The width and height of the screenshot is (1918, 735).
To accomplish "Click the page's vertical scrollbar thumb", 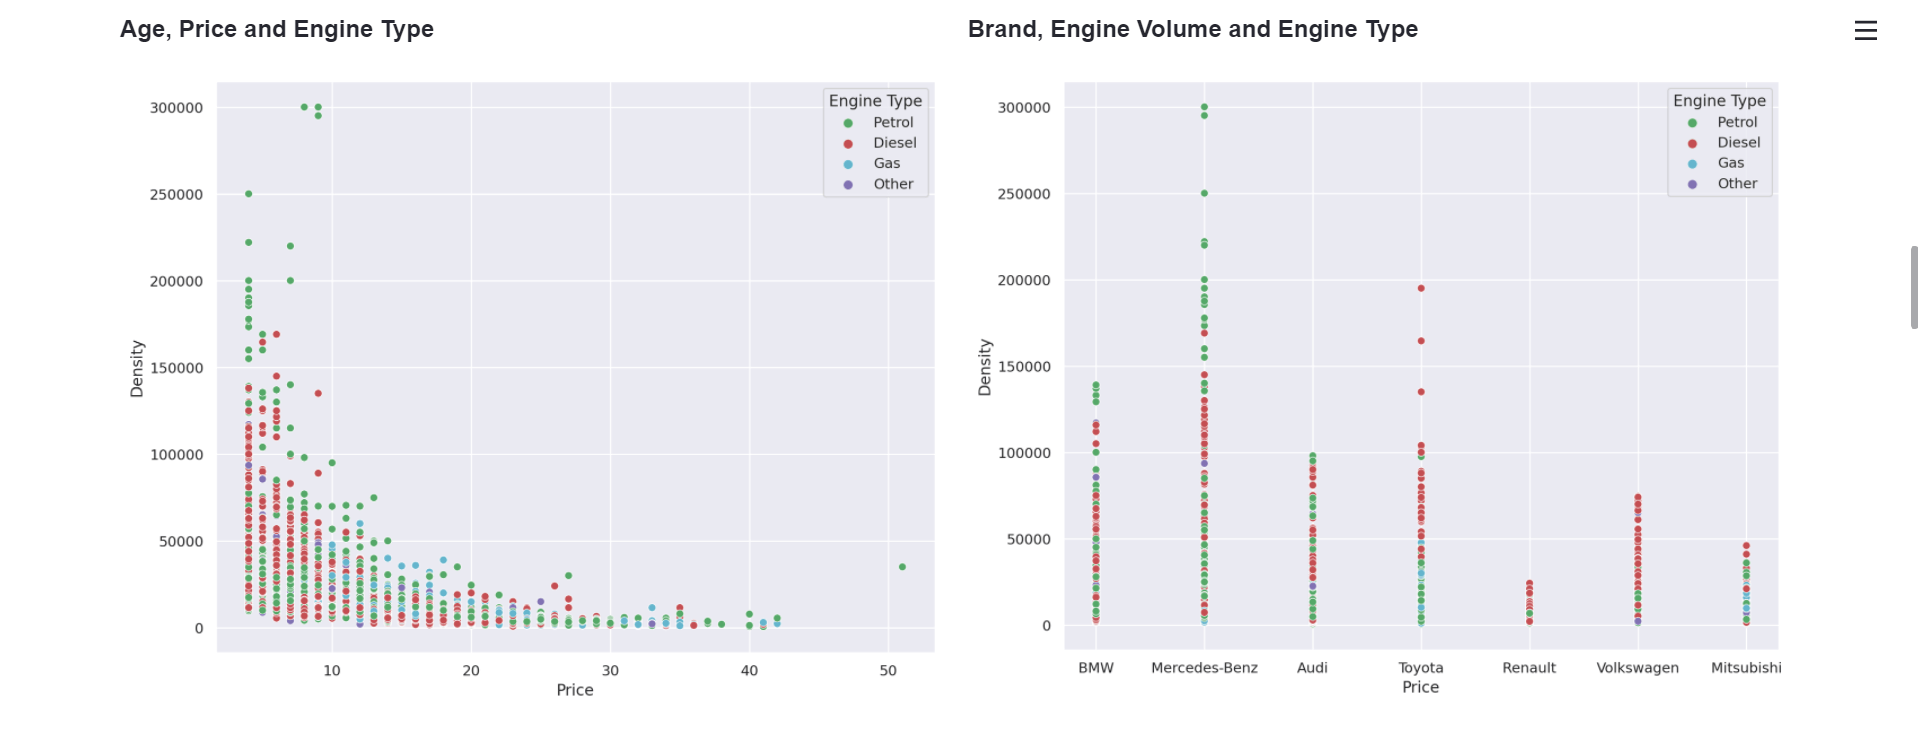I will [x=1913, y=287].
